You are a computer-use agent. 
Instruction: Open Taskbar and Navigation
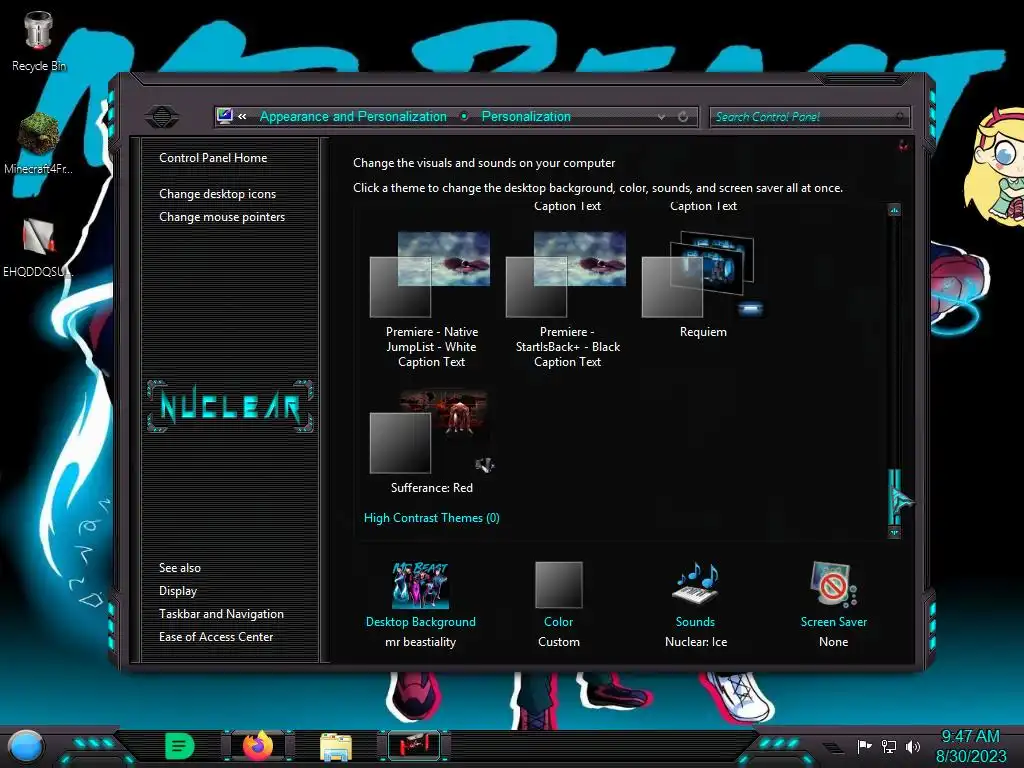click(x=221, y=614)
